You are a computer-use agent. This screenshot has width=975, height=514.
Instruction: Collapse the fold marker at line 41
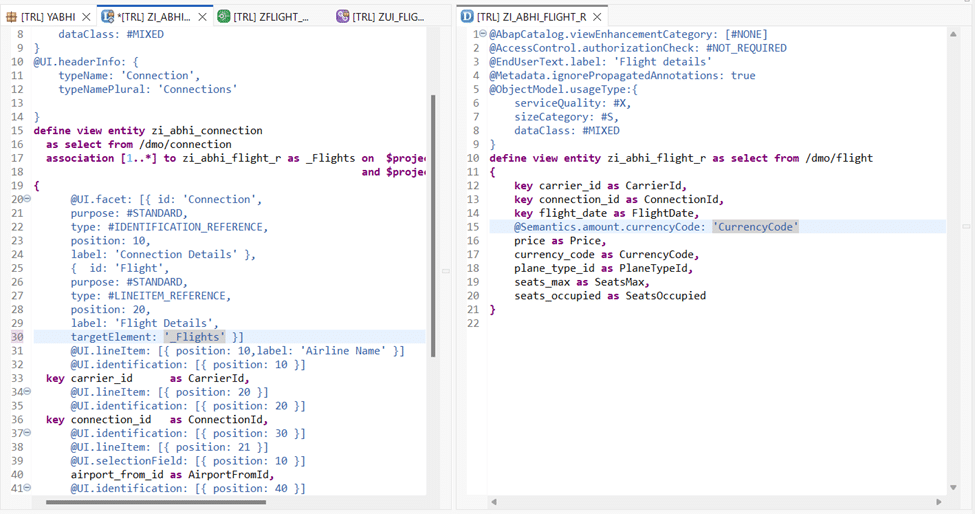[28, 489]
